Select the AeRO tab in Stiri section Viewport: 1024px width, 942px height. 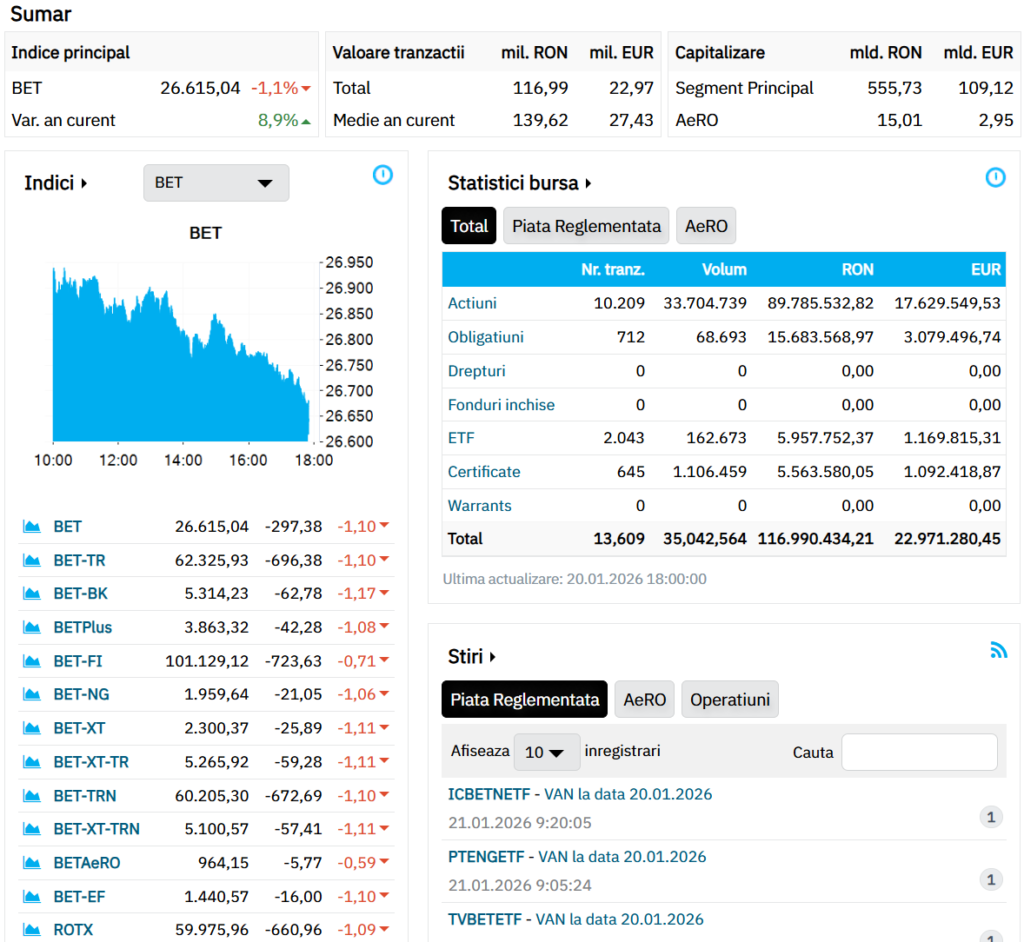tap(644, 700)
